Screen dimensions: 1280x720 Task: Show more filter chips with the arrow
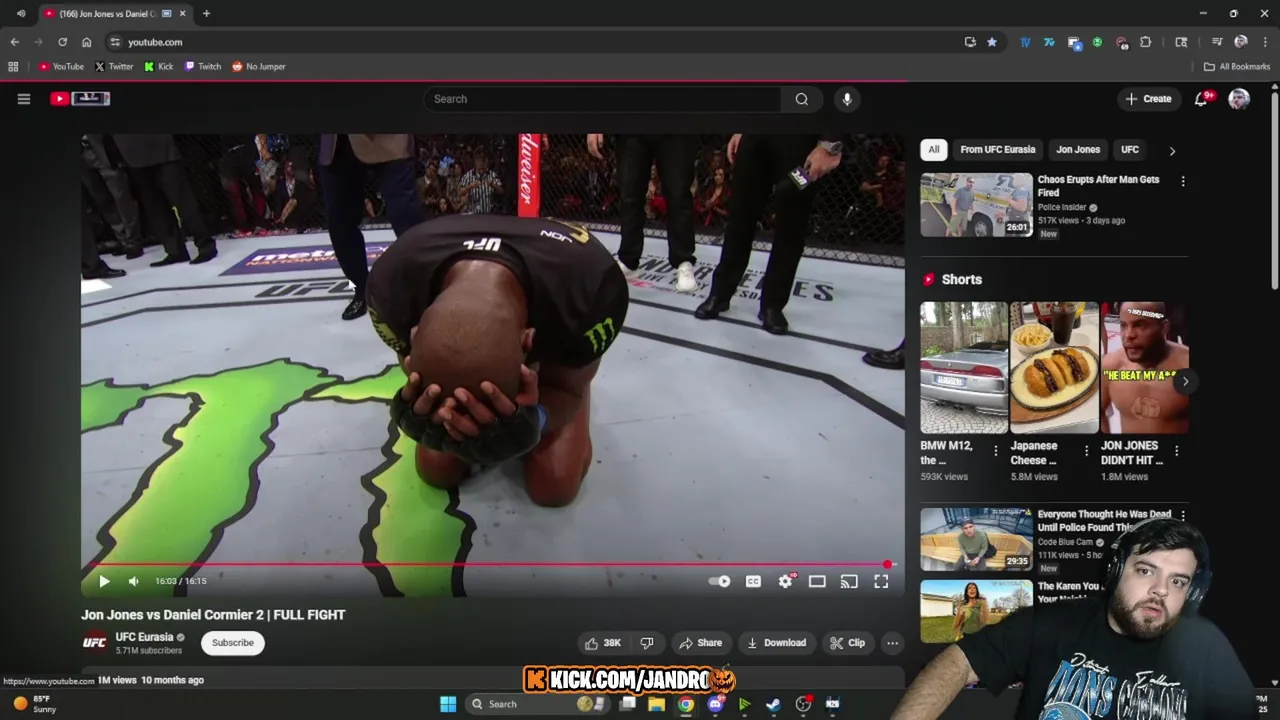pos(1172,150)
